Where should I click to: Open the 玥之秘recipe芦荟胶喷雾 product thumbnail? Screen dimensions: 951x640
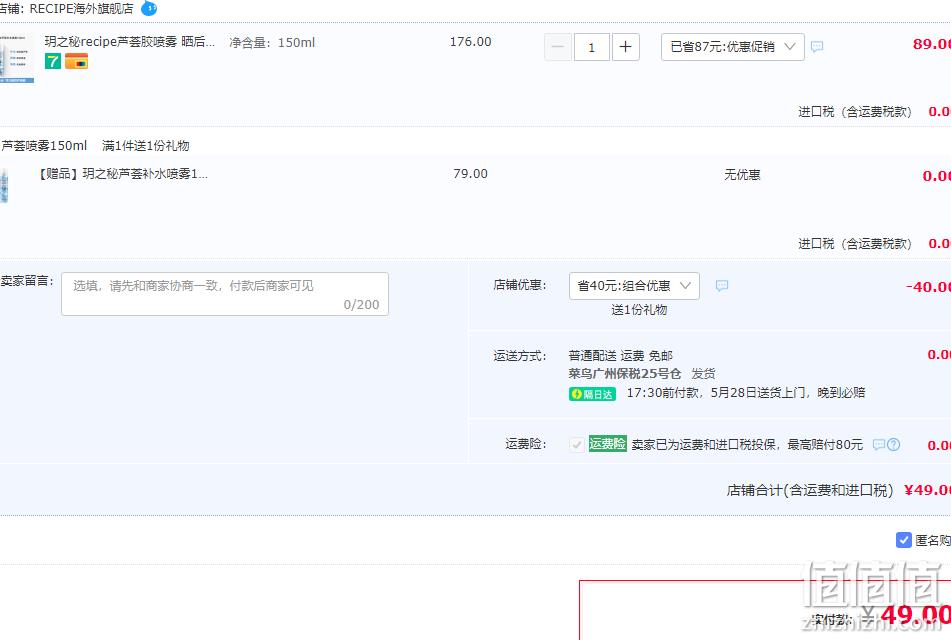[x=16, y=58]
